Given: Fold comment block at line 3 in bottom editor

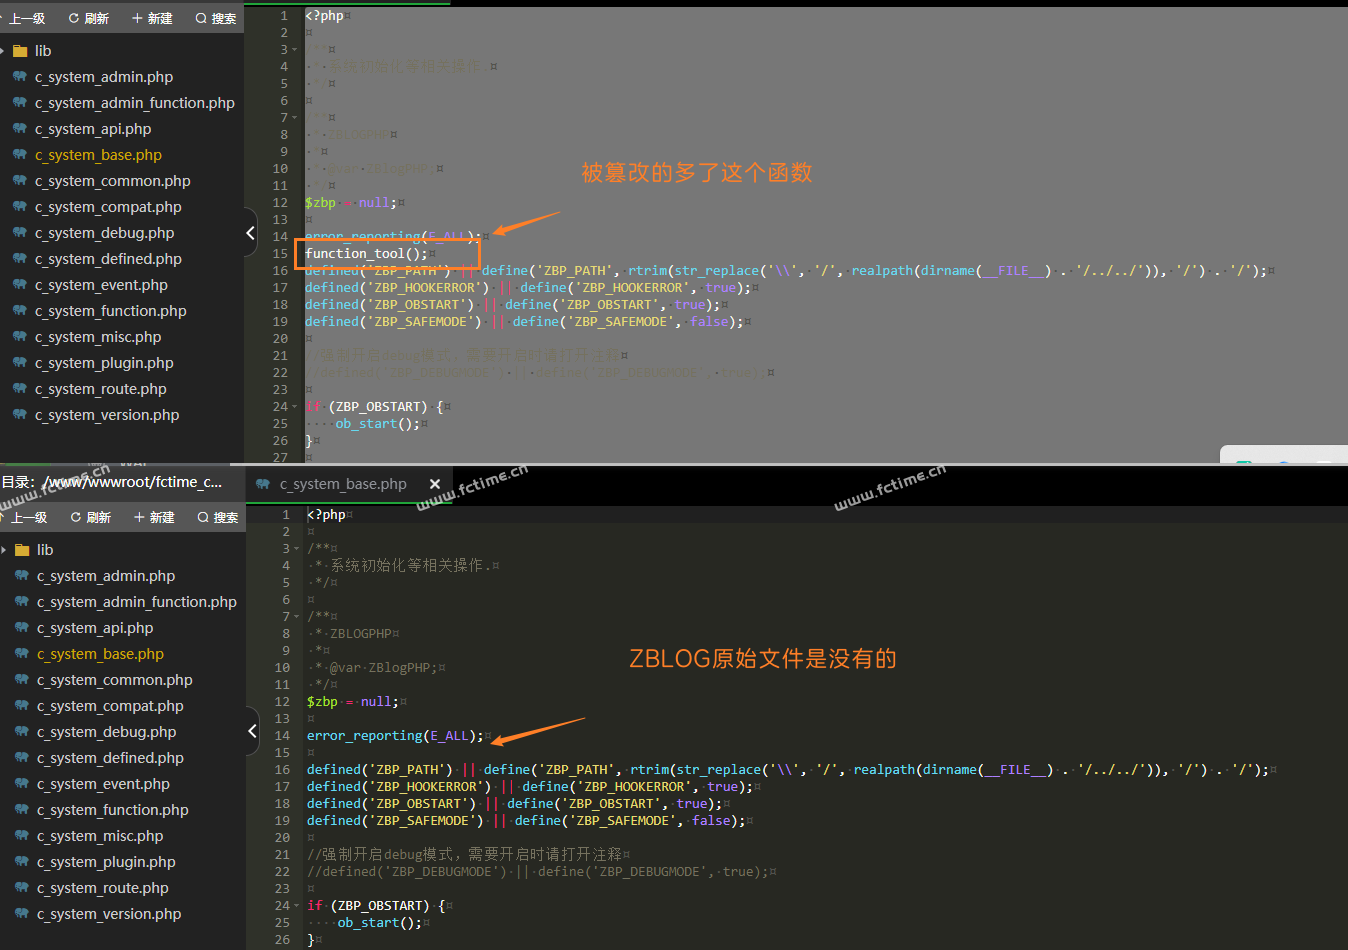Looking at the screenshot, I should coord(297,549).
